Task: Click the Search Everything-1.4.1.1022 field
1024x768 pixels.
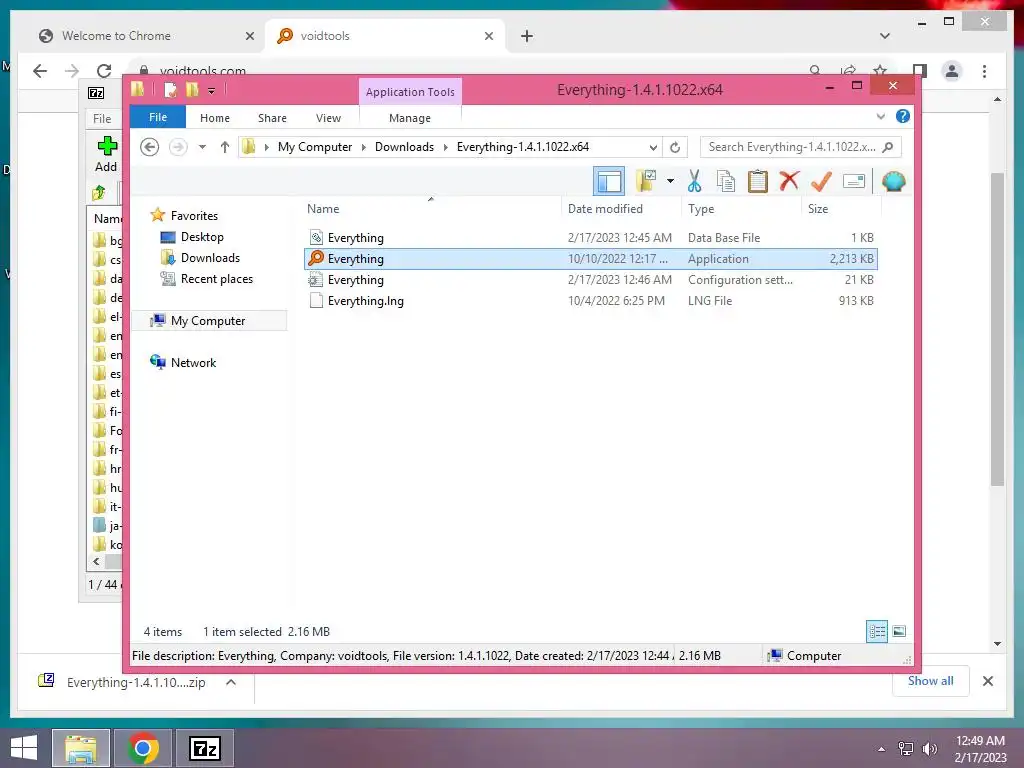Action: pyautogui.click(x=801, y=147)
